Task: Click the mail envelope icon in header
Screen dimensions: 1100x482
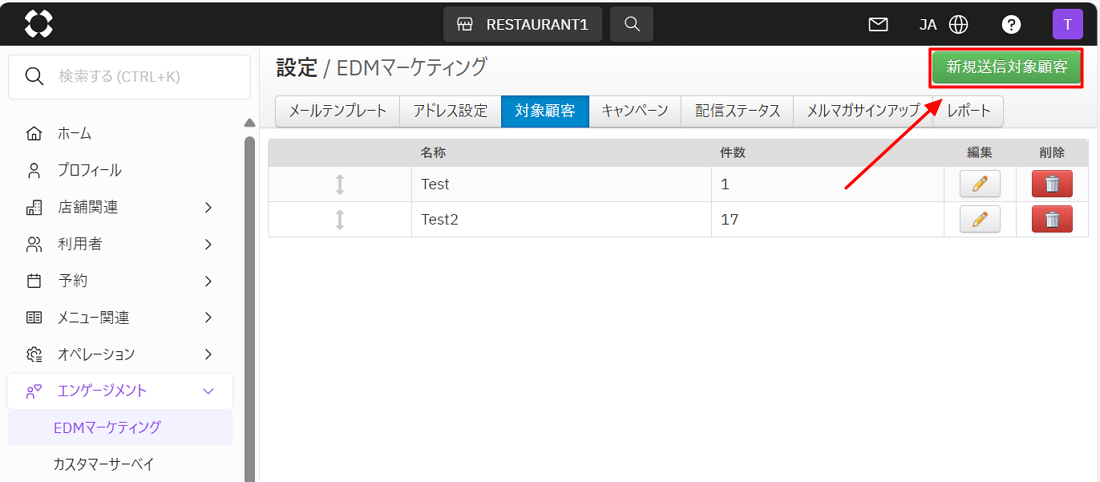Action: [x=878, y=24]
